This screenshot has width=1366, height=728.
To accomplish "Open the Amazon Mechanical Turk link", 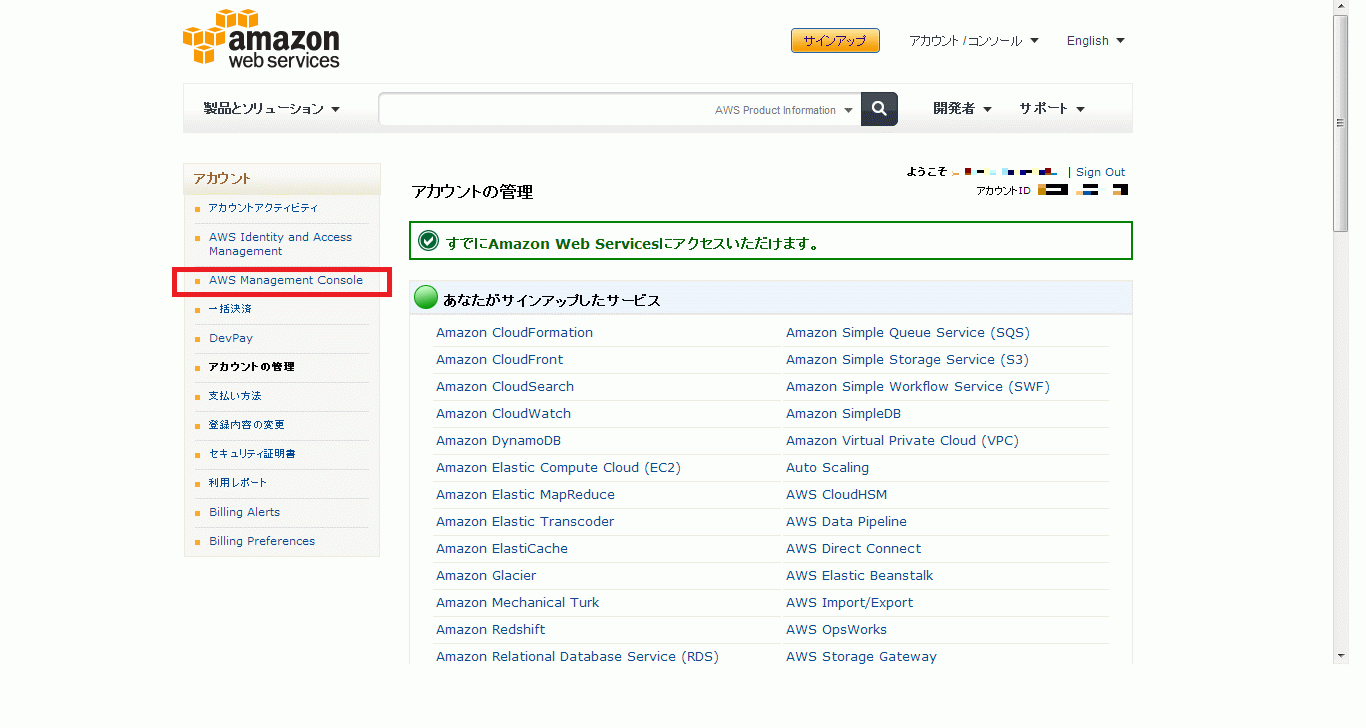I will pos(518,603).
